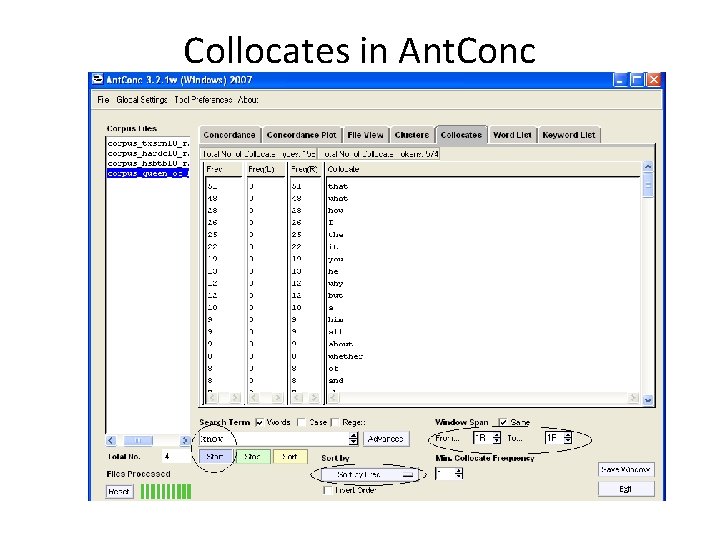
Task: Switch to the Concordance tab
Action: pos(229,135)
